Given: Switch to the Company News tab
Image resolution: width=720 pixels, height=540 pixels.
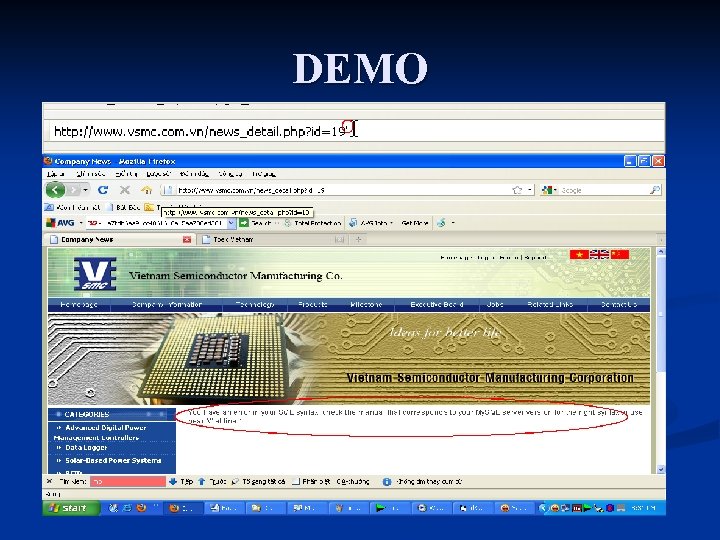Looking at the screenshot, I should point(120,239).
